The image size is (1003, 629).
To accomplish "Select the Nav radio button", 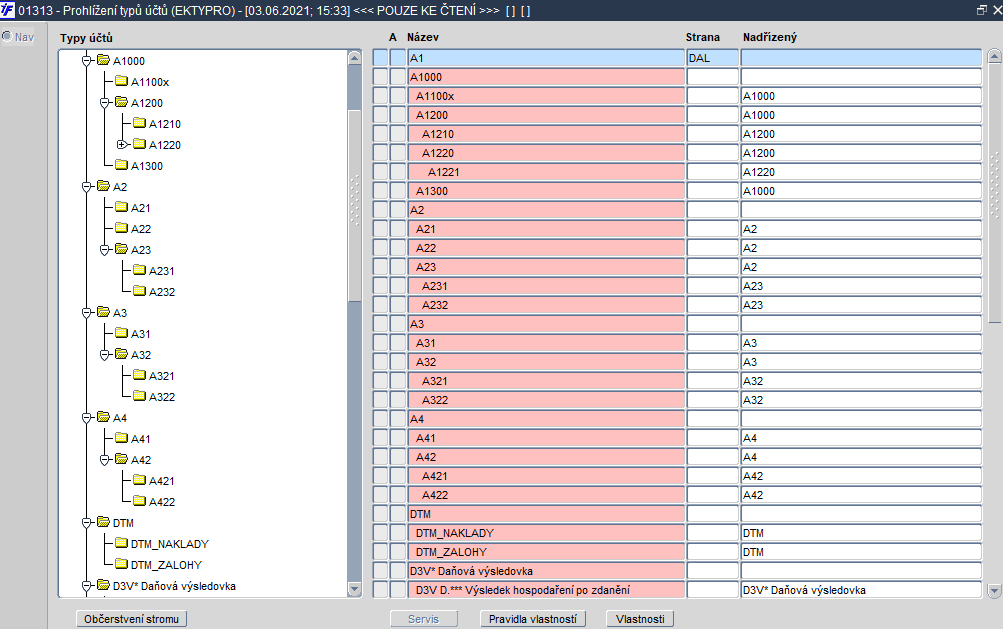I will [6, 36].
